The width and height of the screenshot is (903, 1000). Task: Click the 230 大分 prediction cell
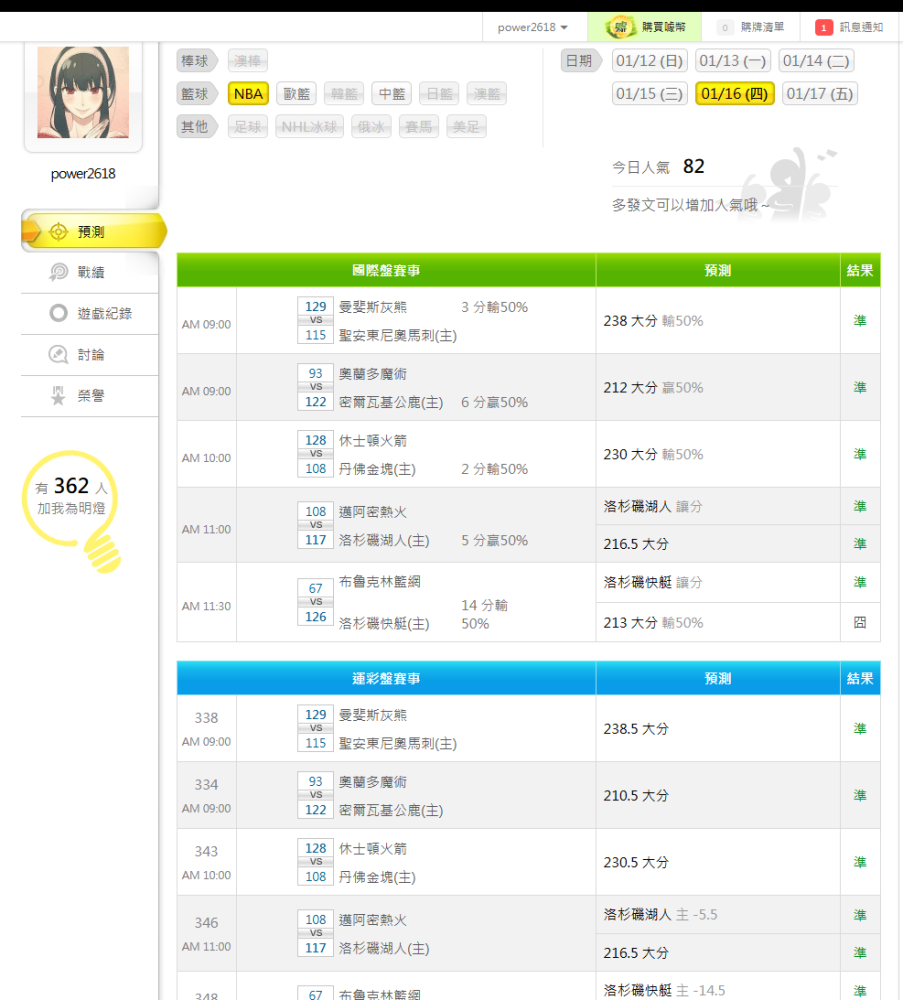coord(718,455)
